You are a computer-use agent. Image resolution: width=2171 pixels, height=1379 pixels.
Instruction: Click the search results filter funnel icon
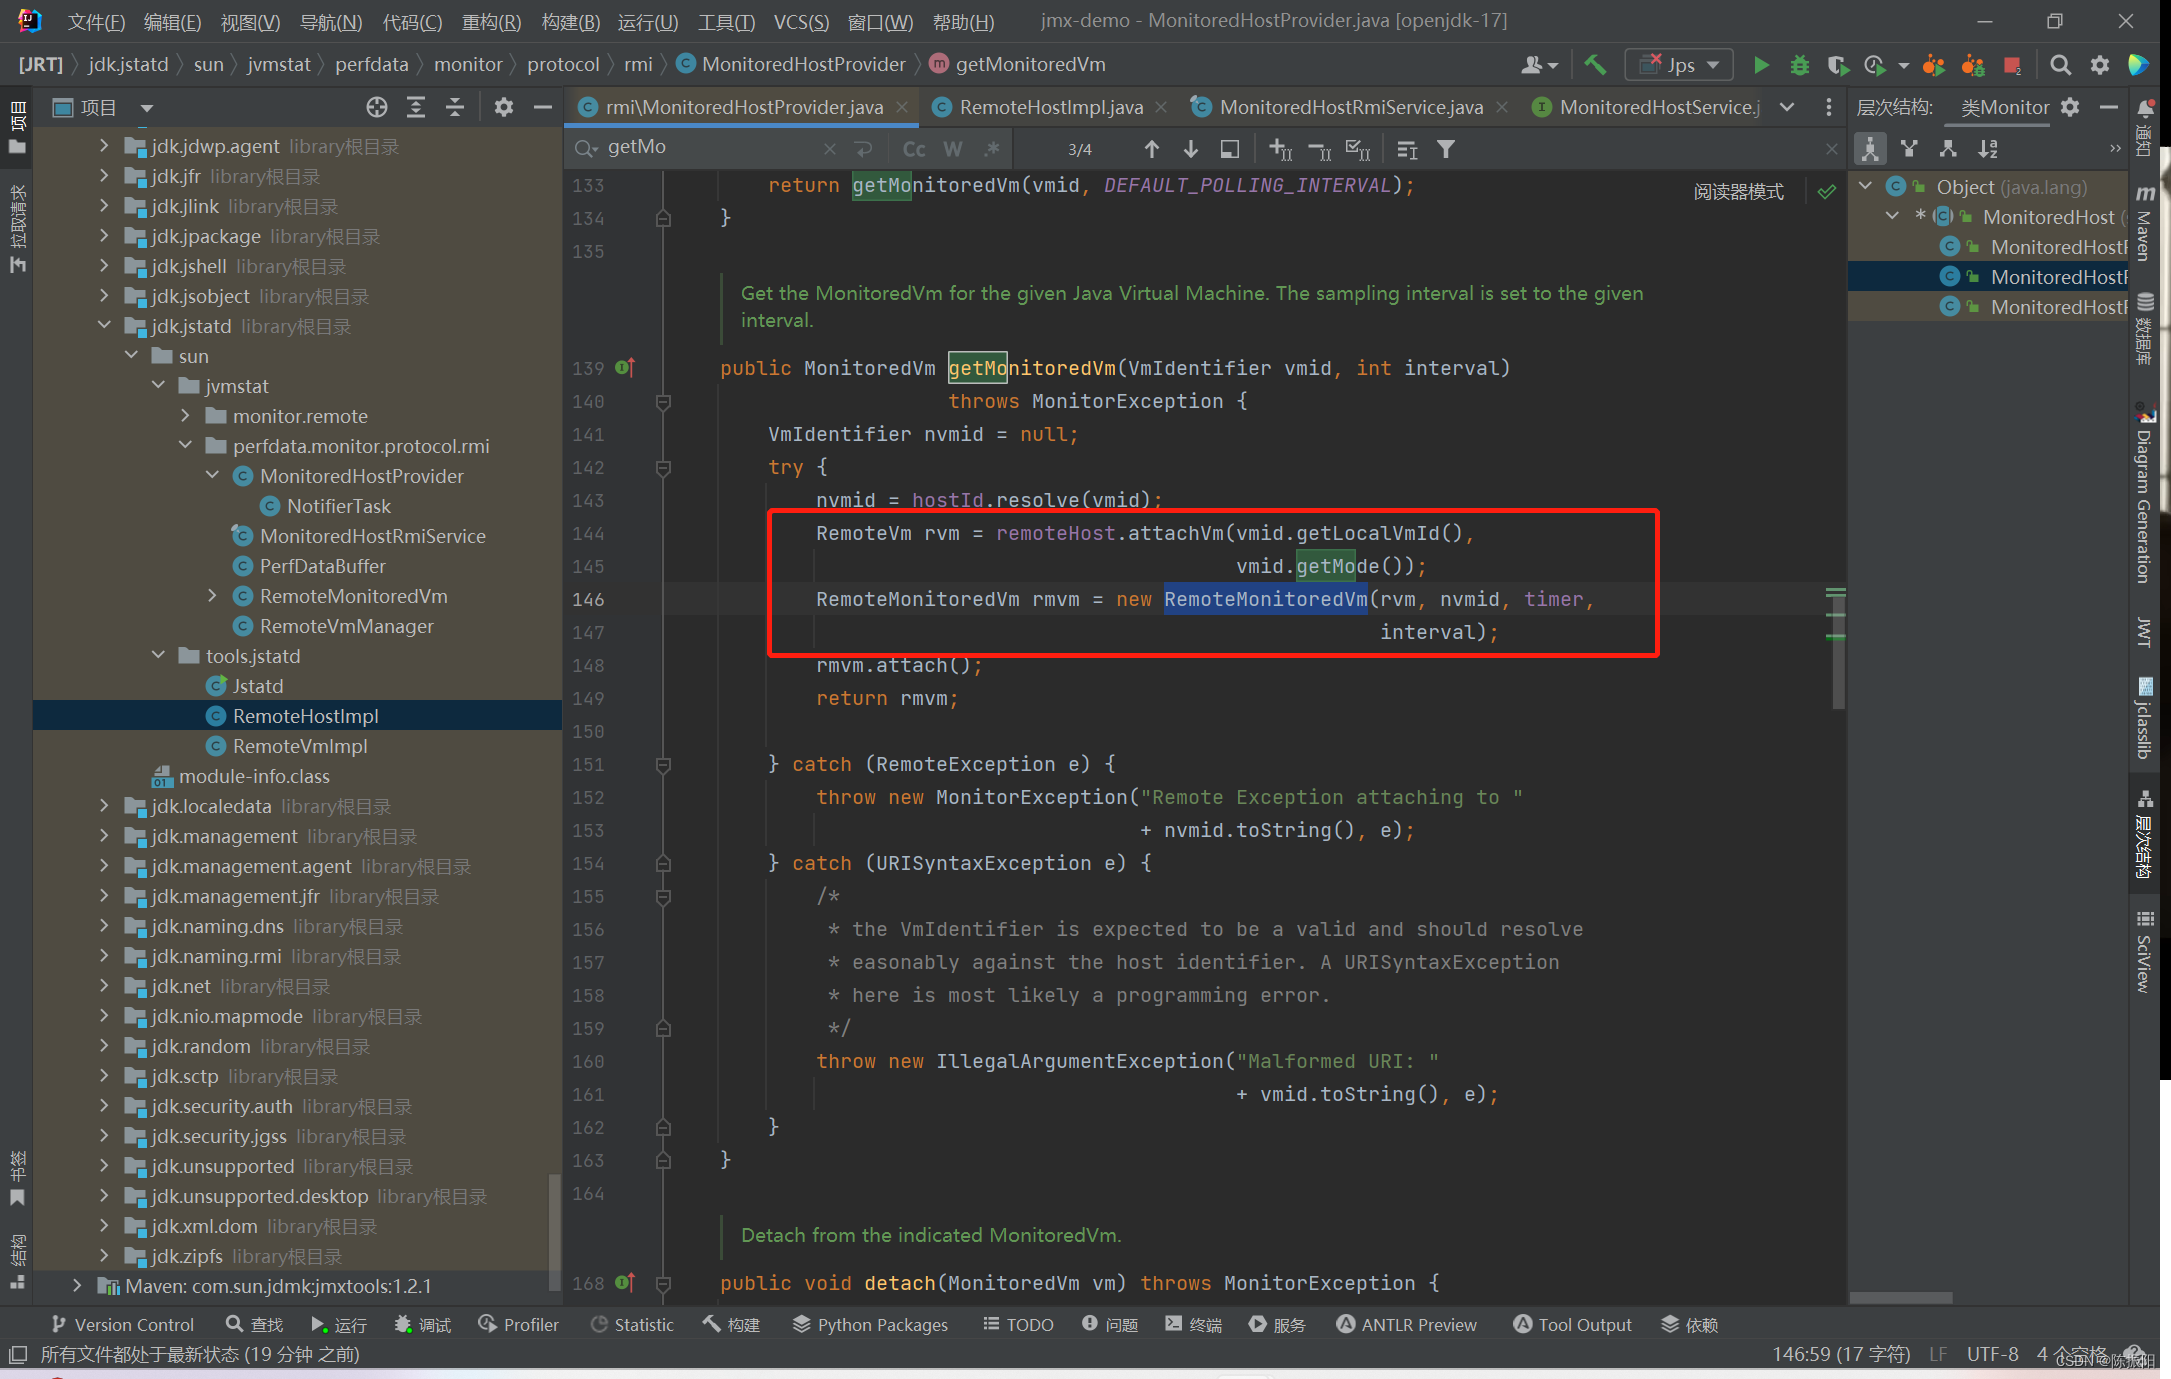1446,149
